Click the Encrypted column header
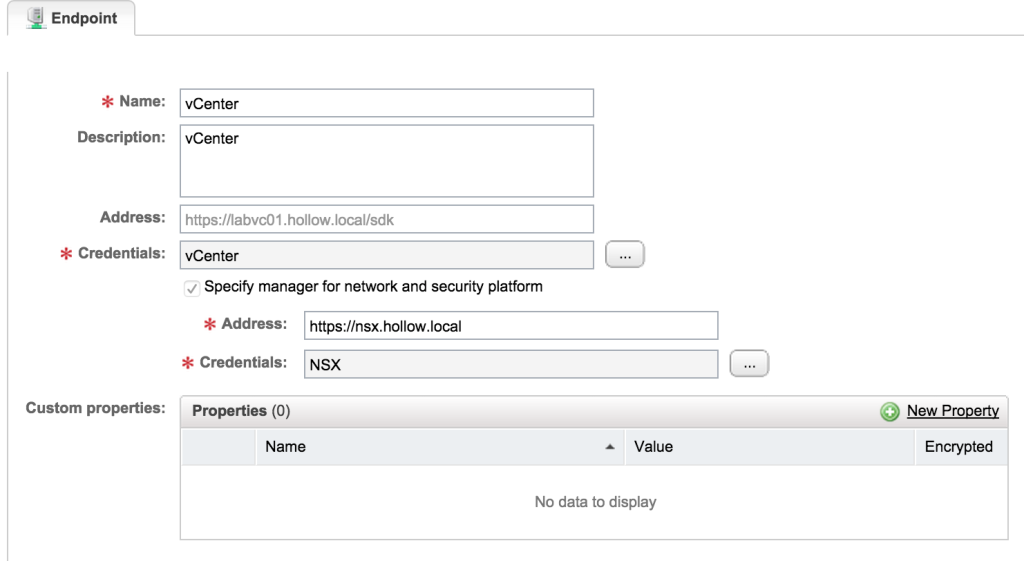 tap(958, 447)
